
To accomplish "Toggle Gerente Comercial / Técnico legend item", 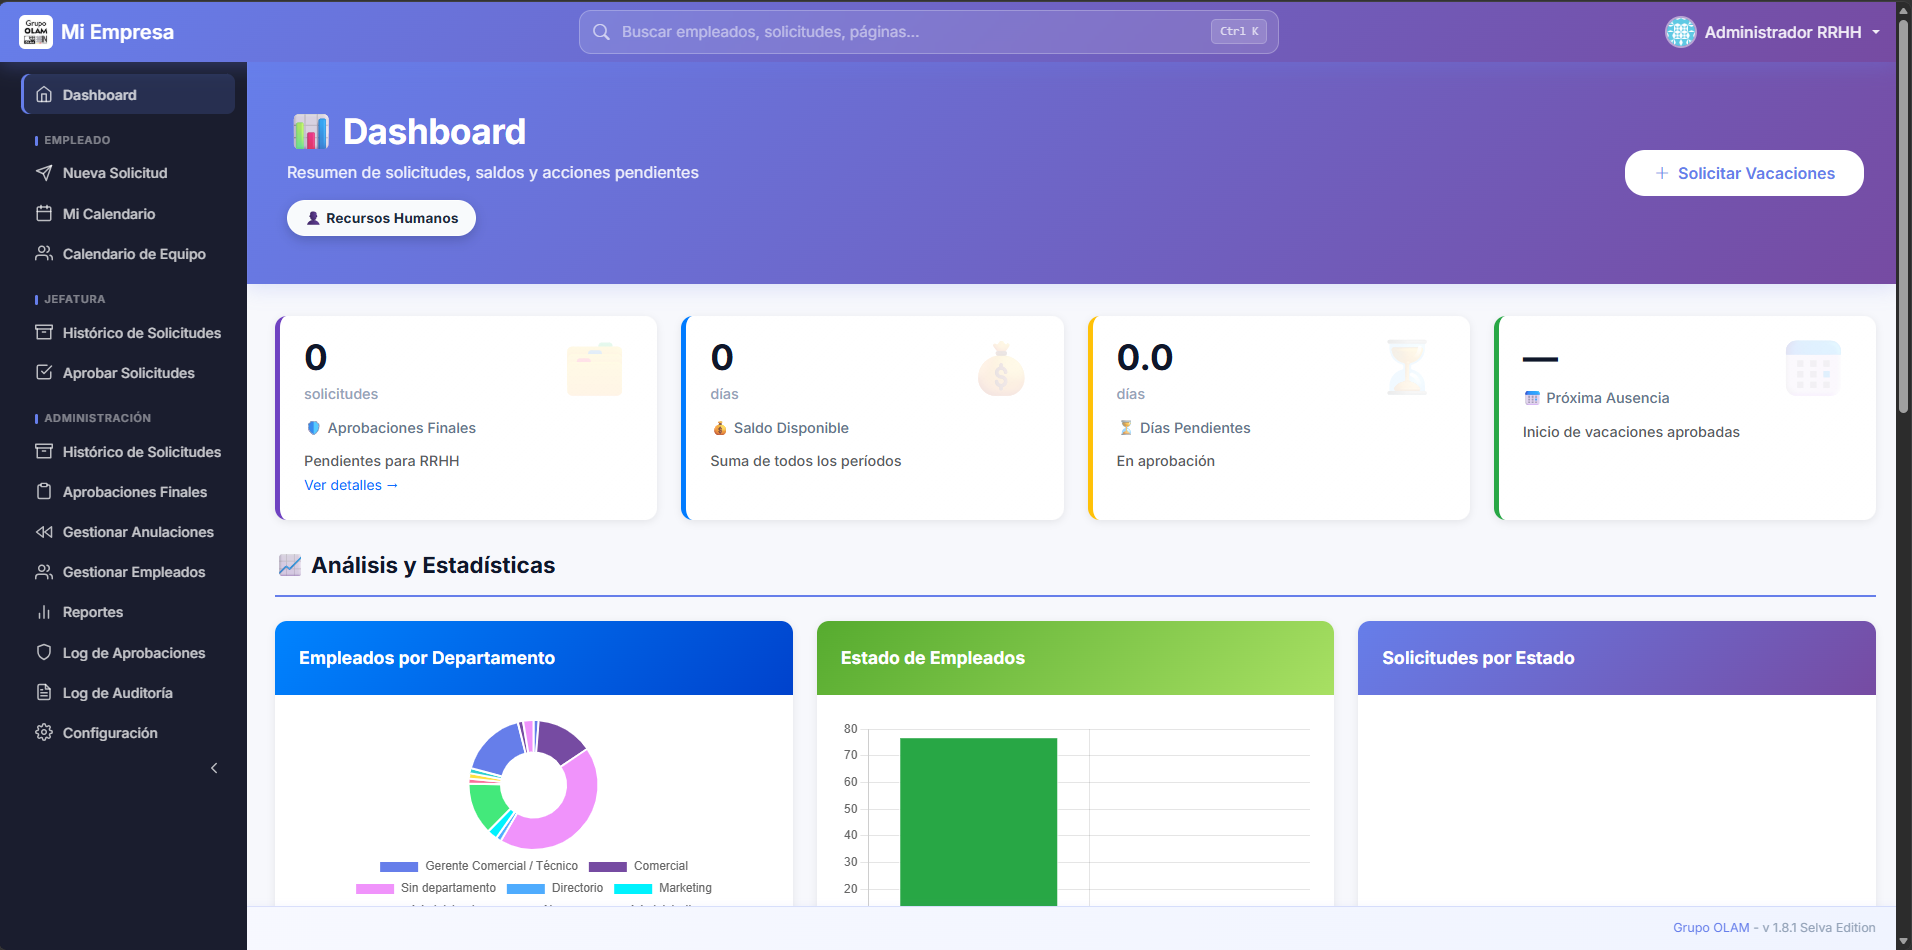I will point(479,866).
